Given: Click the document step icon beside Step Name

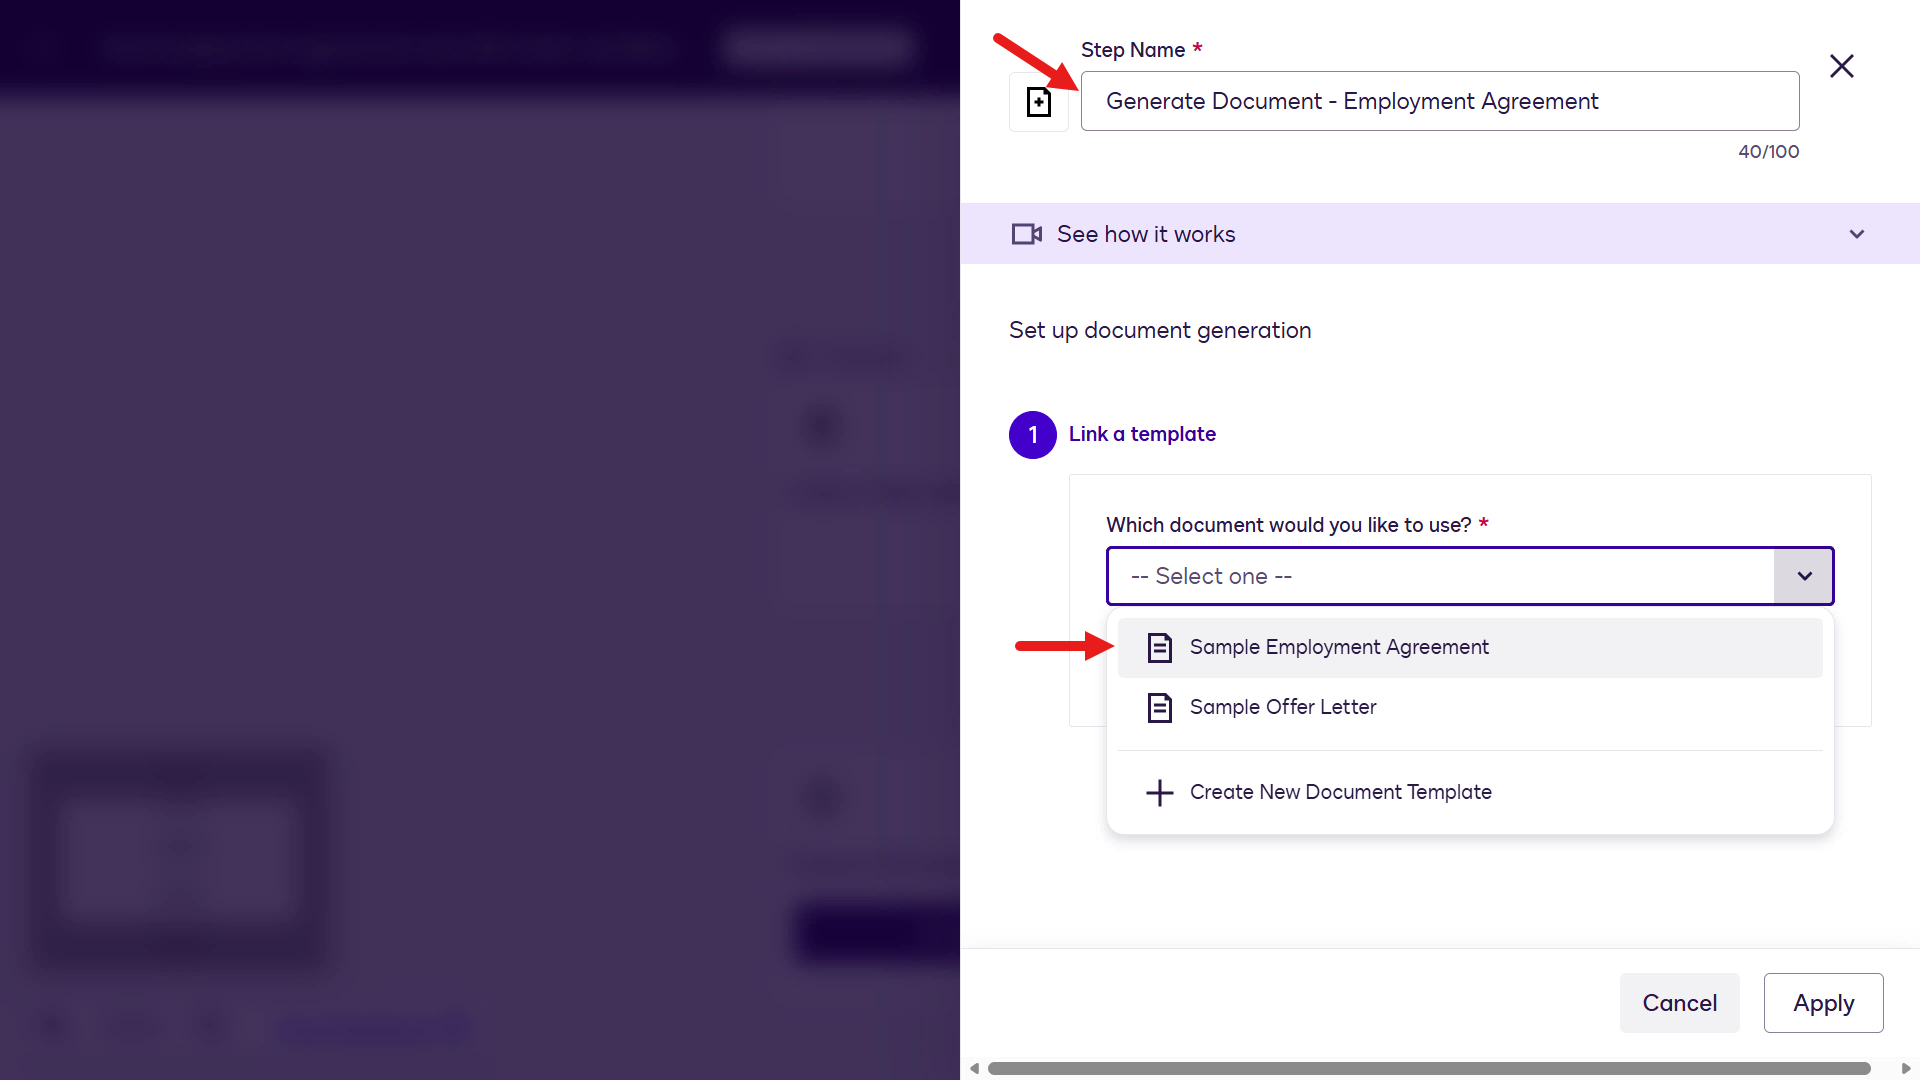Looking at the screenshot, I should point(1039,102).
